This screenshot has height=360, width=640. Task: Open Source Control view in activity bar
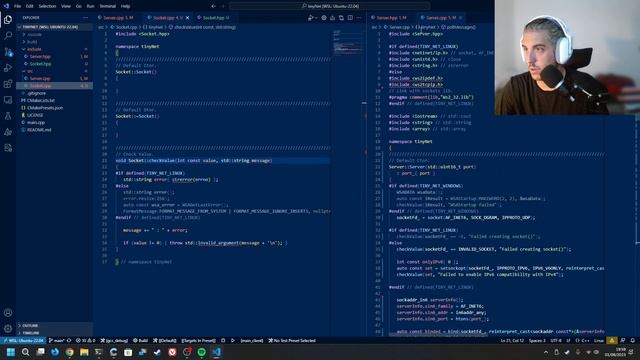(x=8, y=52)
